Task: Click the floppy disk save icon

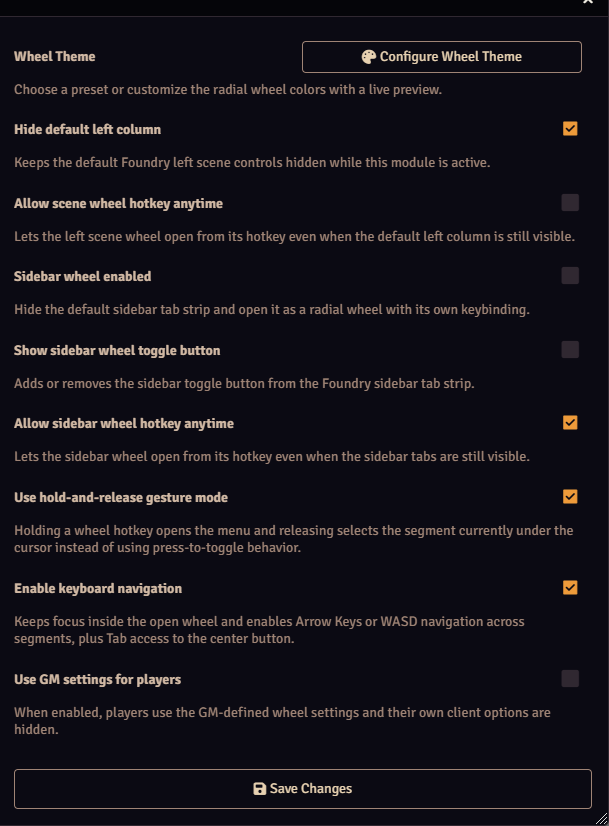Action: [260, 789]
